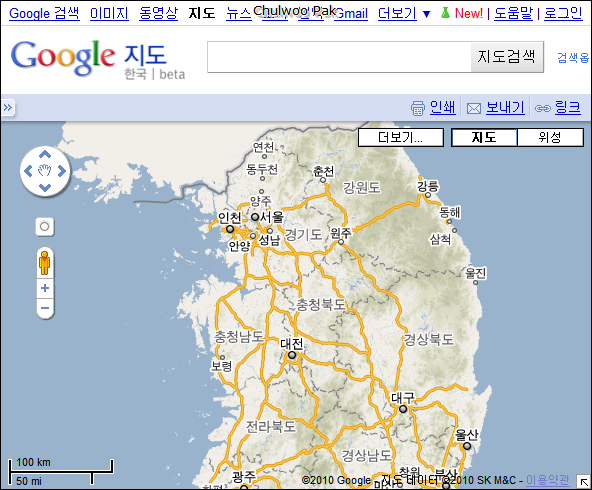Image resolution: width=592 pixels, height=490 pixels.
Task: Open the 더보기... map layers button
Action: 401,137
